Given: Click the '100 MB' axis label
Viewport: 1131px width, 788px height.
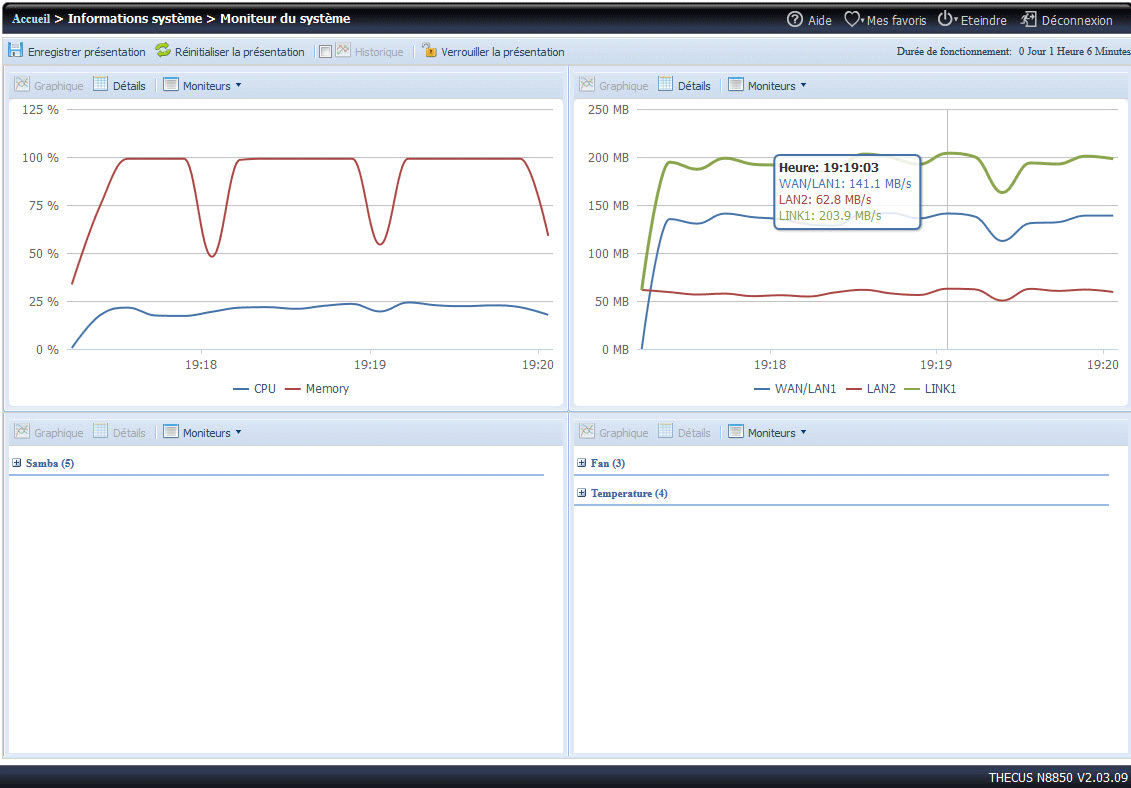Looking at the screenshot, I should point(609,253).
